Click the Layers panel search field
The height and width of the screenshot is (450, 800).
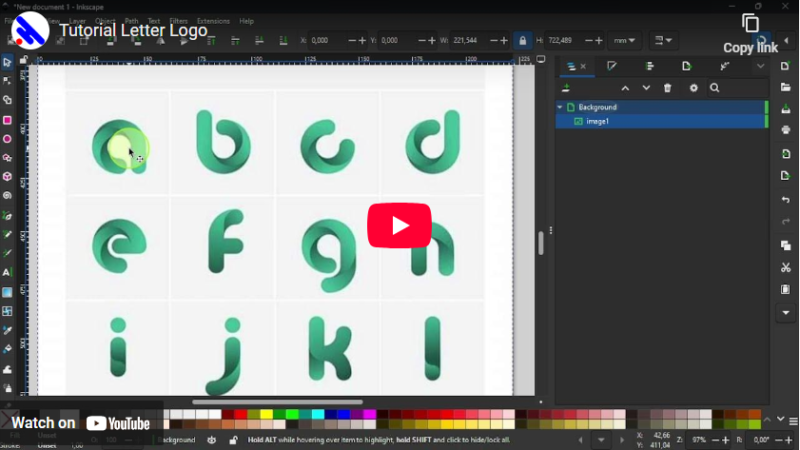coord(737,88)
